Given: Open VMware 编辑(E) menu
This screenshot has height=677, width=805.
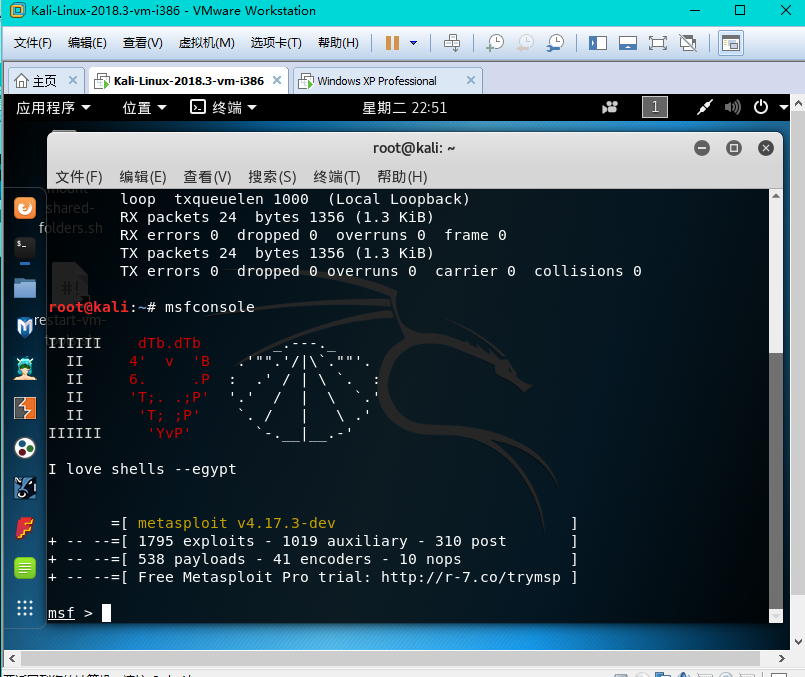Looking at the screenshot, I should tap(87, 43).
